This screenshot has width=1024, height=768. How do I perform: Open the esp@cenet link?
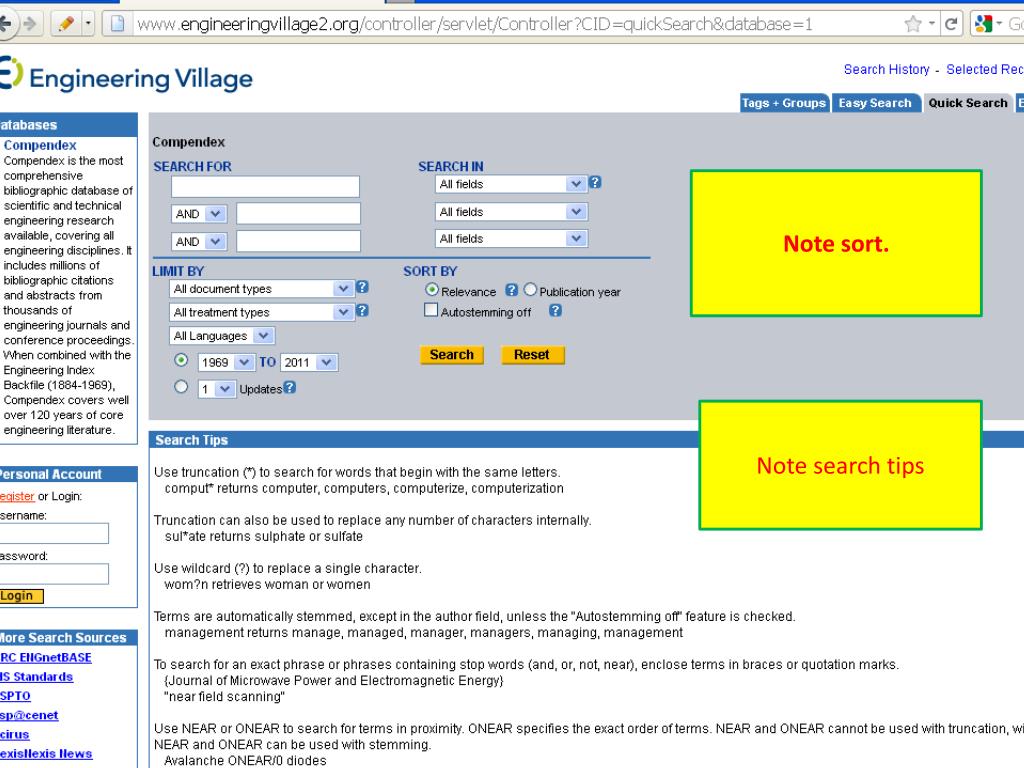(29, 715)
